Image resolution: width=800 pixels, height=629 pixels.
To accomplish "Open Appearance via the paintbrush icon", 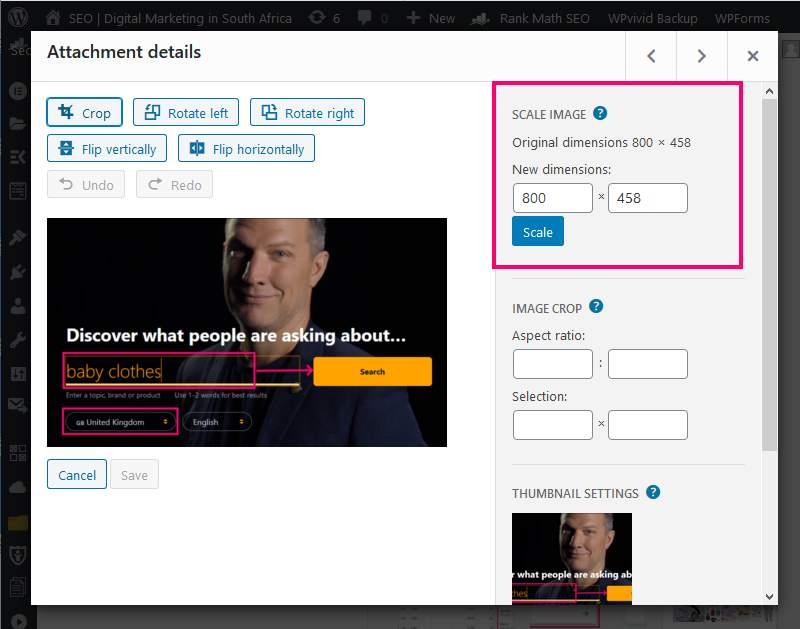I will point(18,238).
